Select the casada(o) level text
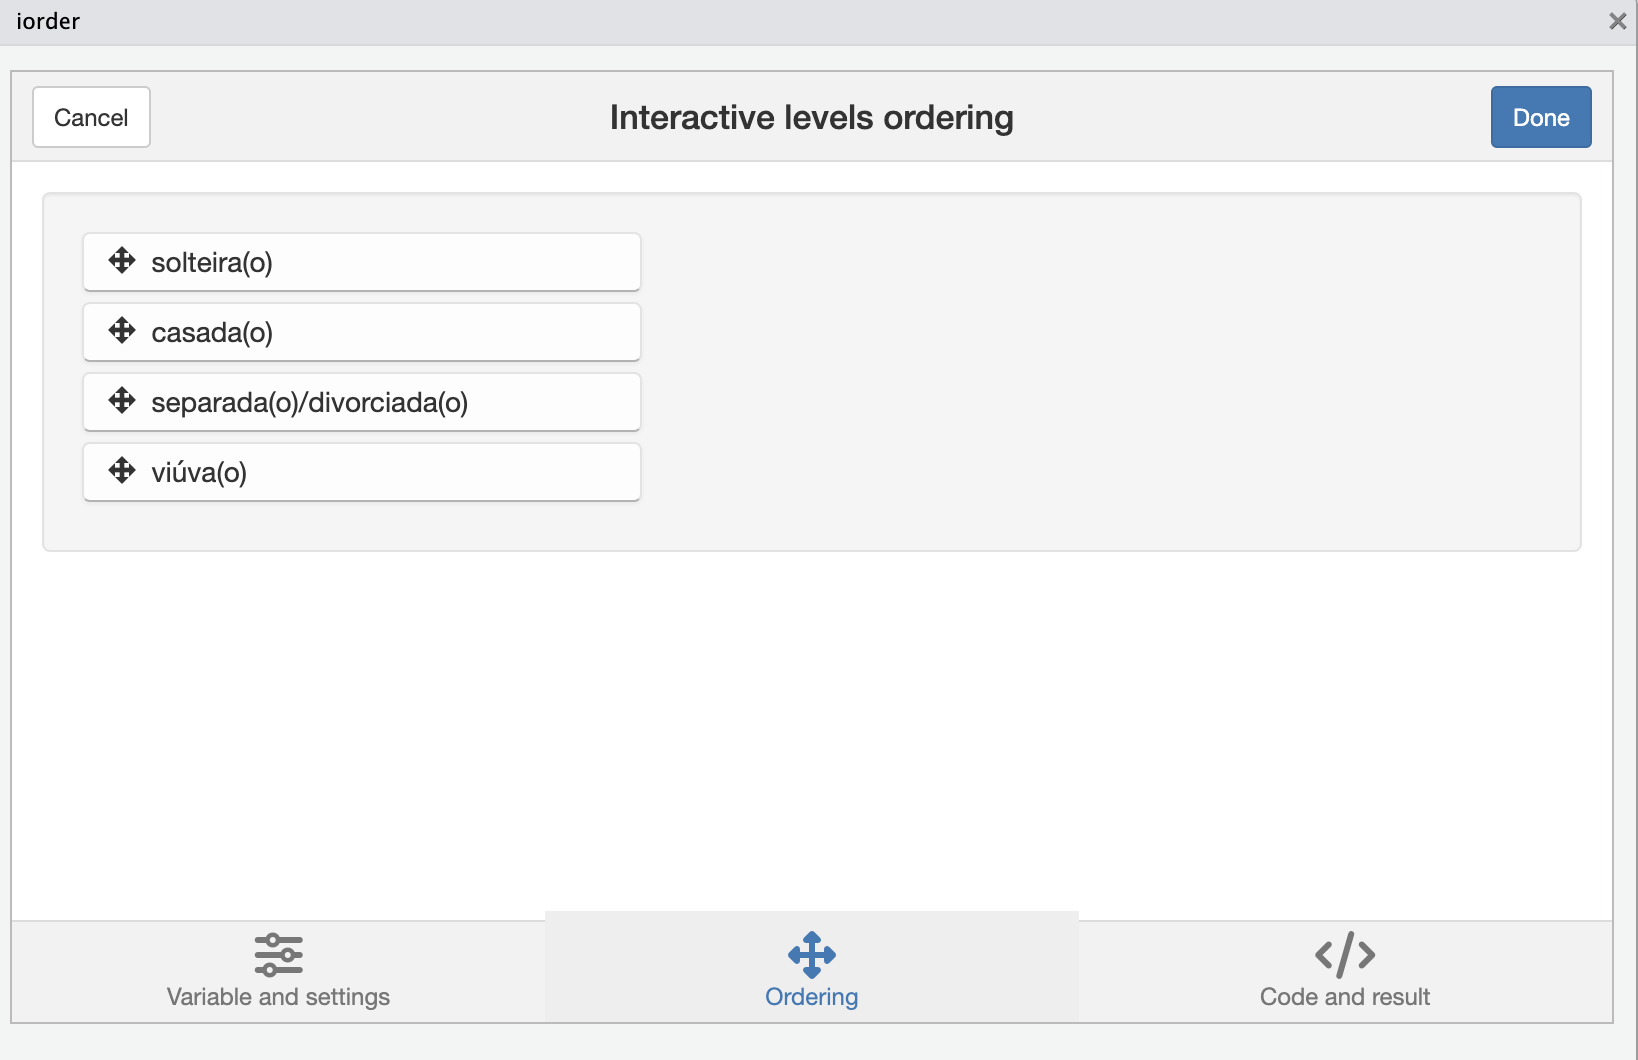 (212, 333)
